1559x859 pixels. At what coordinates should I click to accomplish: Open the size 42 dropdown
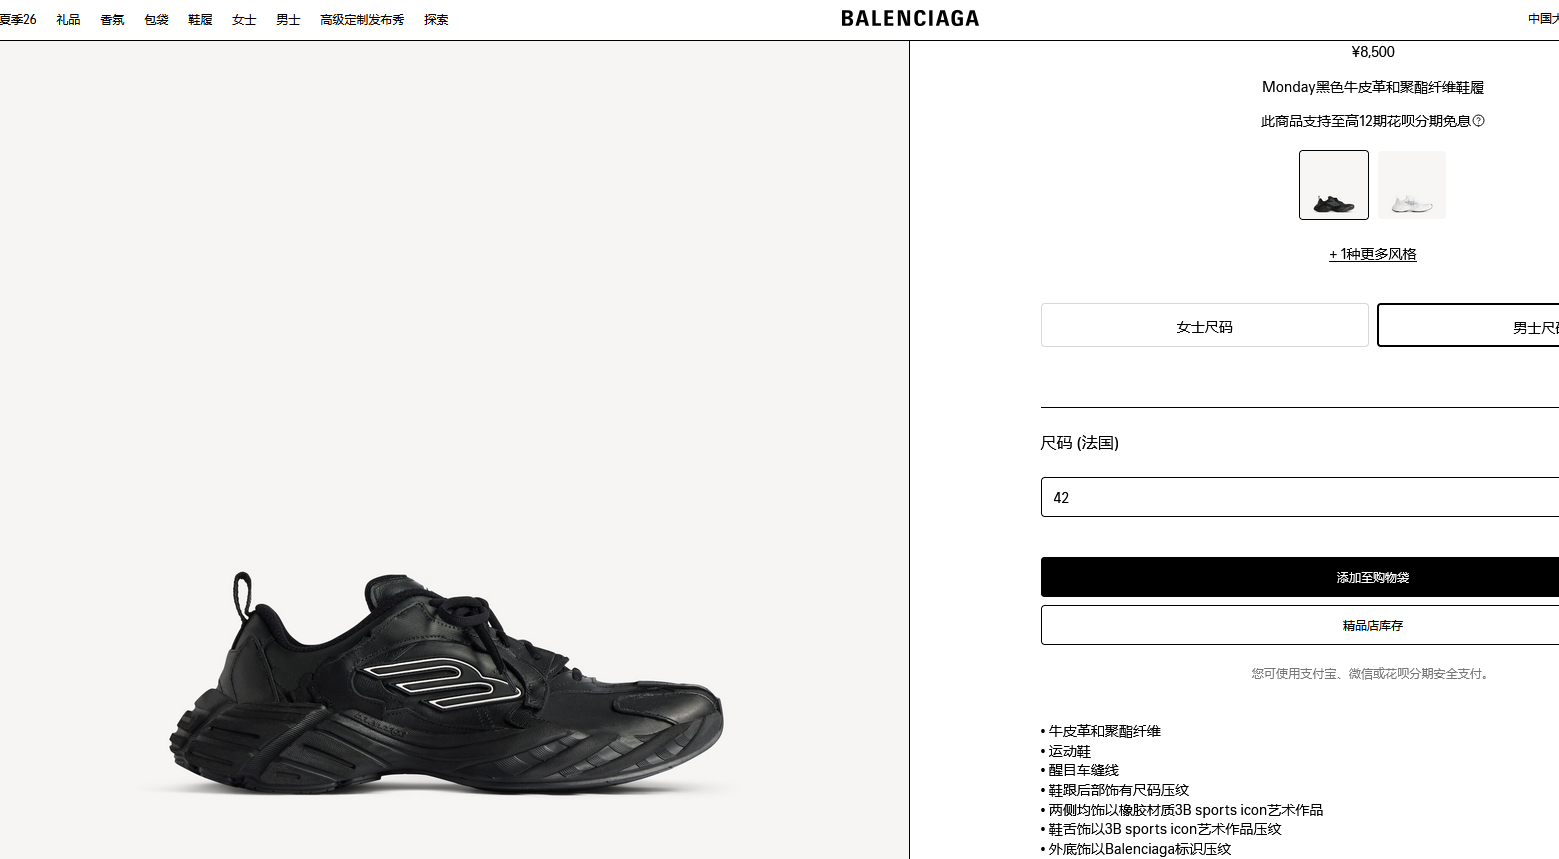(1300, 497)
